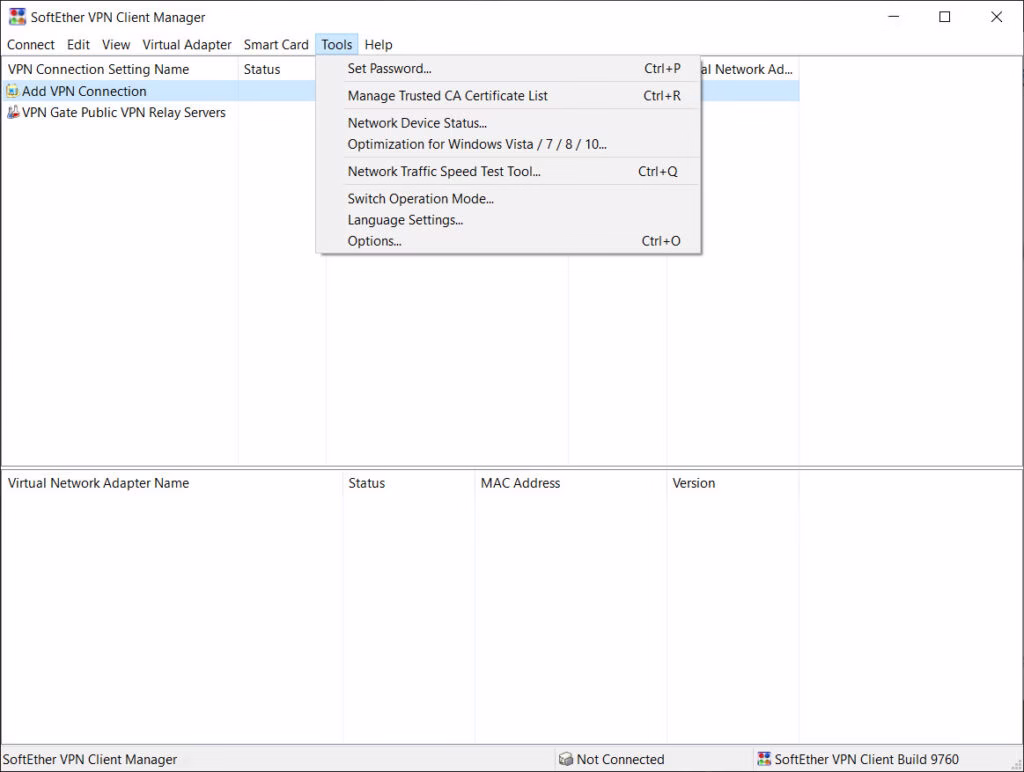Image resolution: width=1024 pixels, height=772 pixels.
Task: Open the Smart Card menu
Action: [x=276, y=44]
